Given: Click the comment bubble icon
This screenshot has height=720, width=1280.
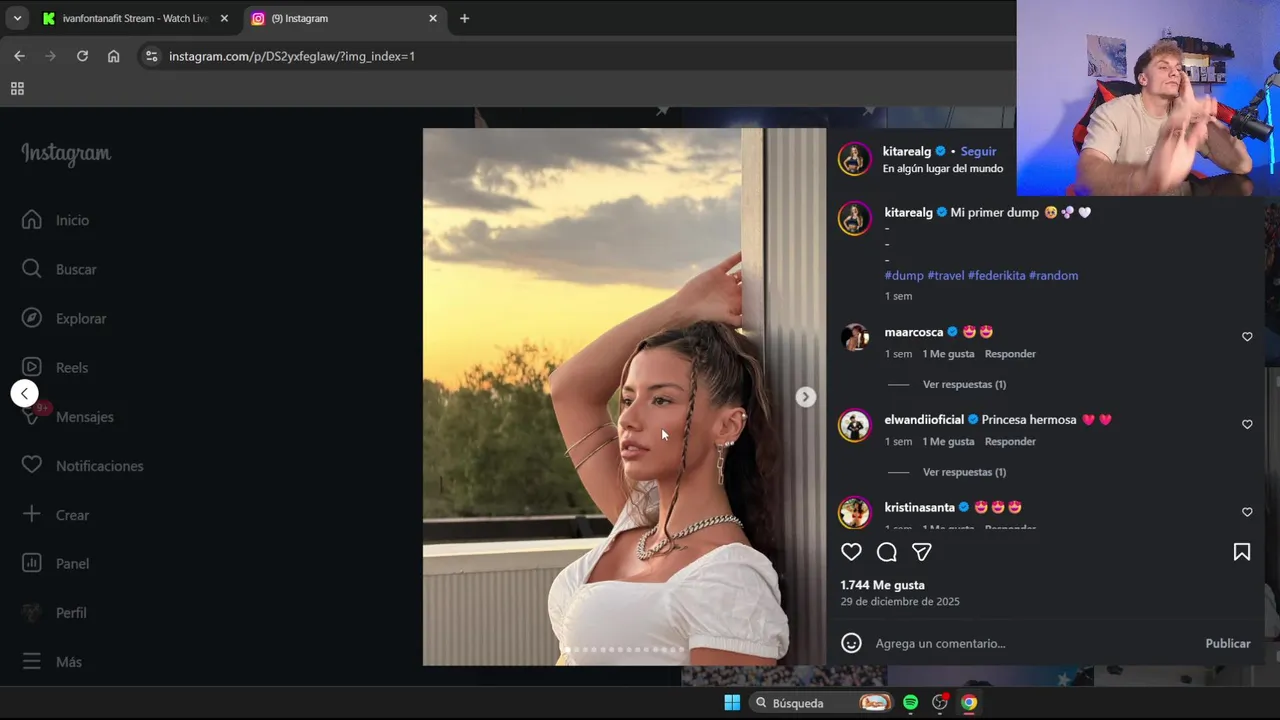Looking at the screenshot, I should coord(887,552).
